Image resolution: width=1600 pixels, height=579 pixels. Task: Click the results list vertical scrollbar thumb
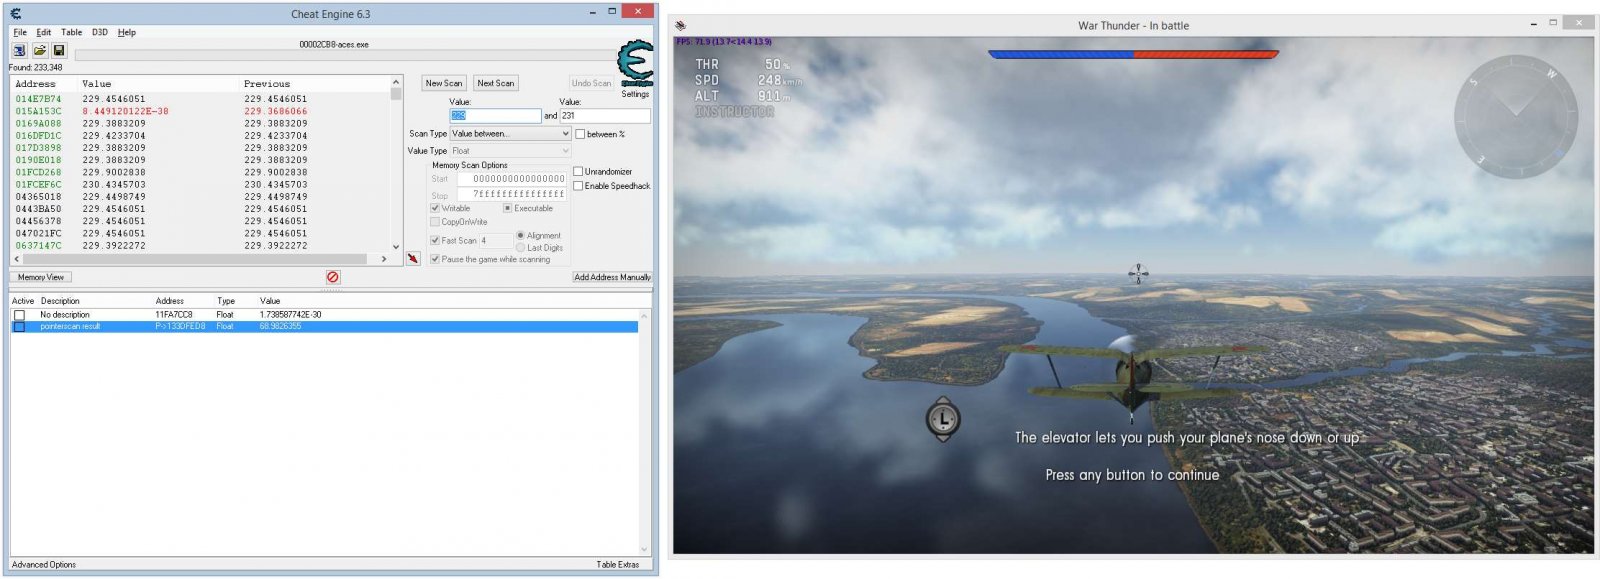pos(396,93)
